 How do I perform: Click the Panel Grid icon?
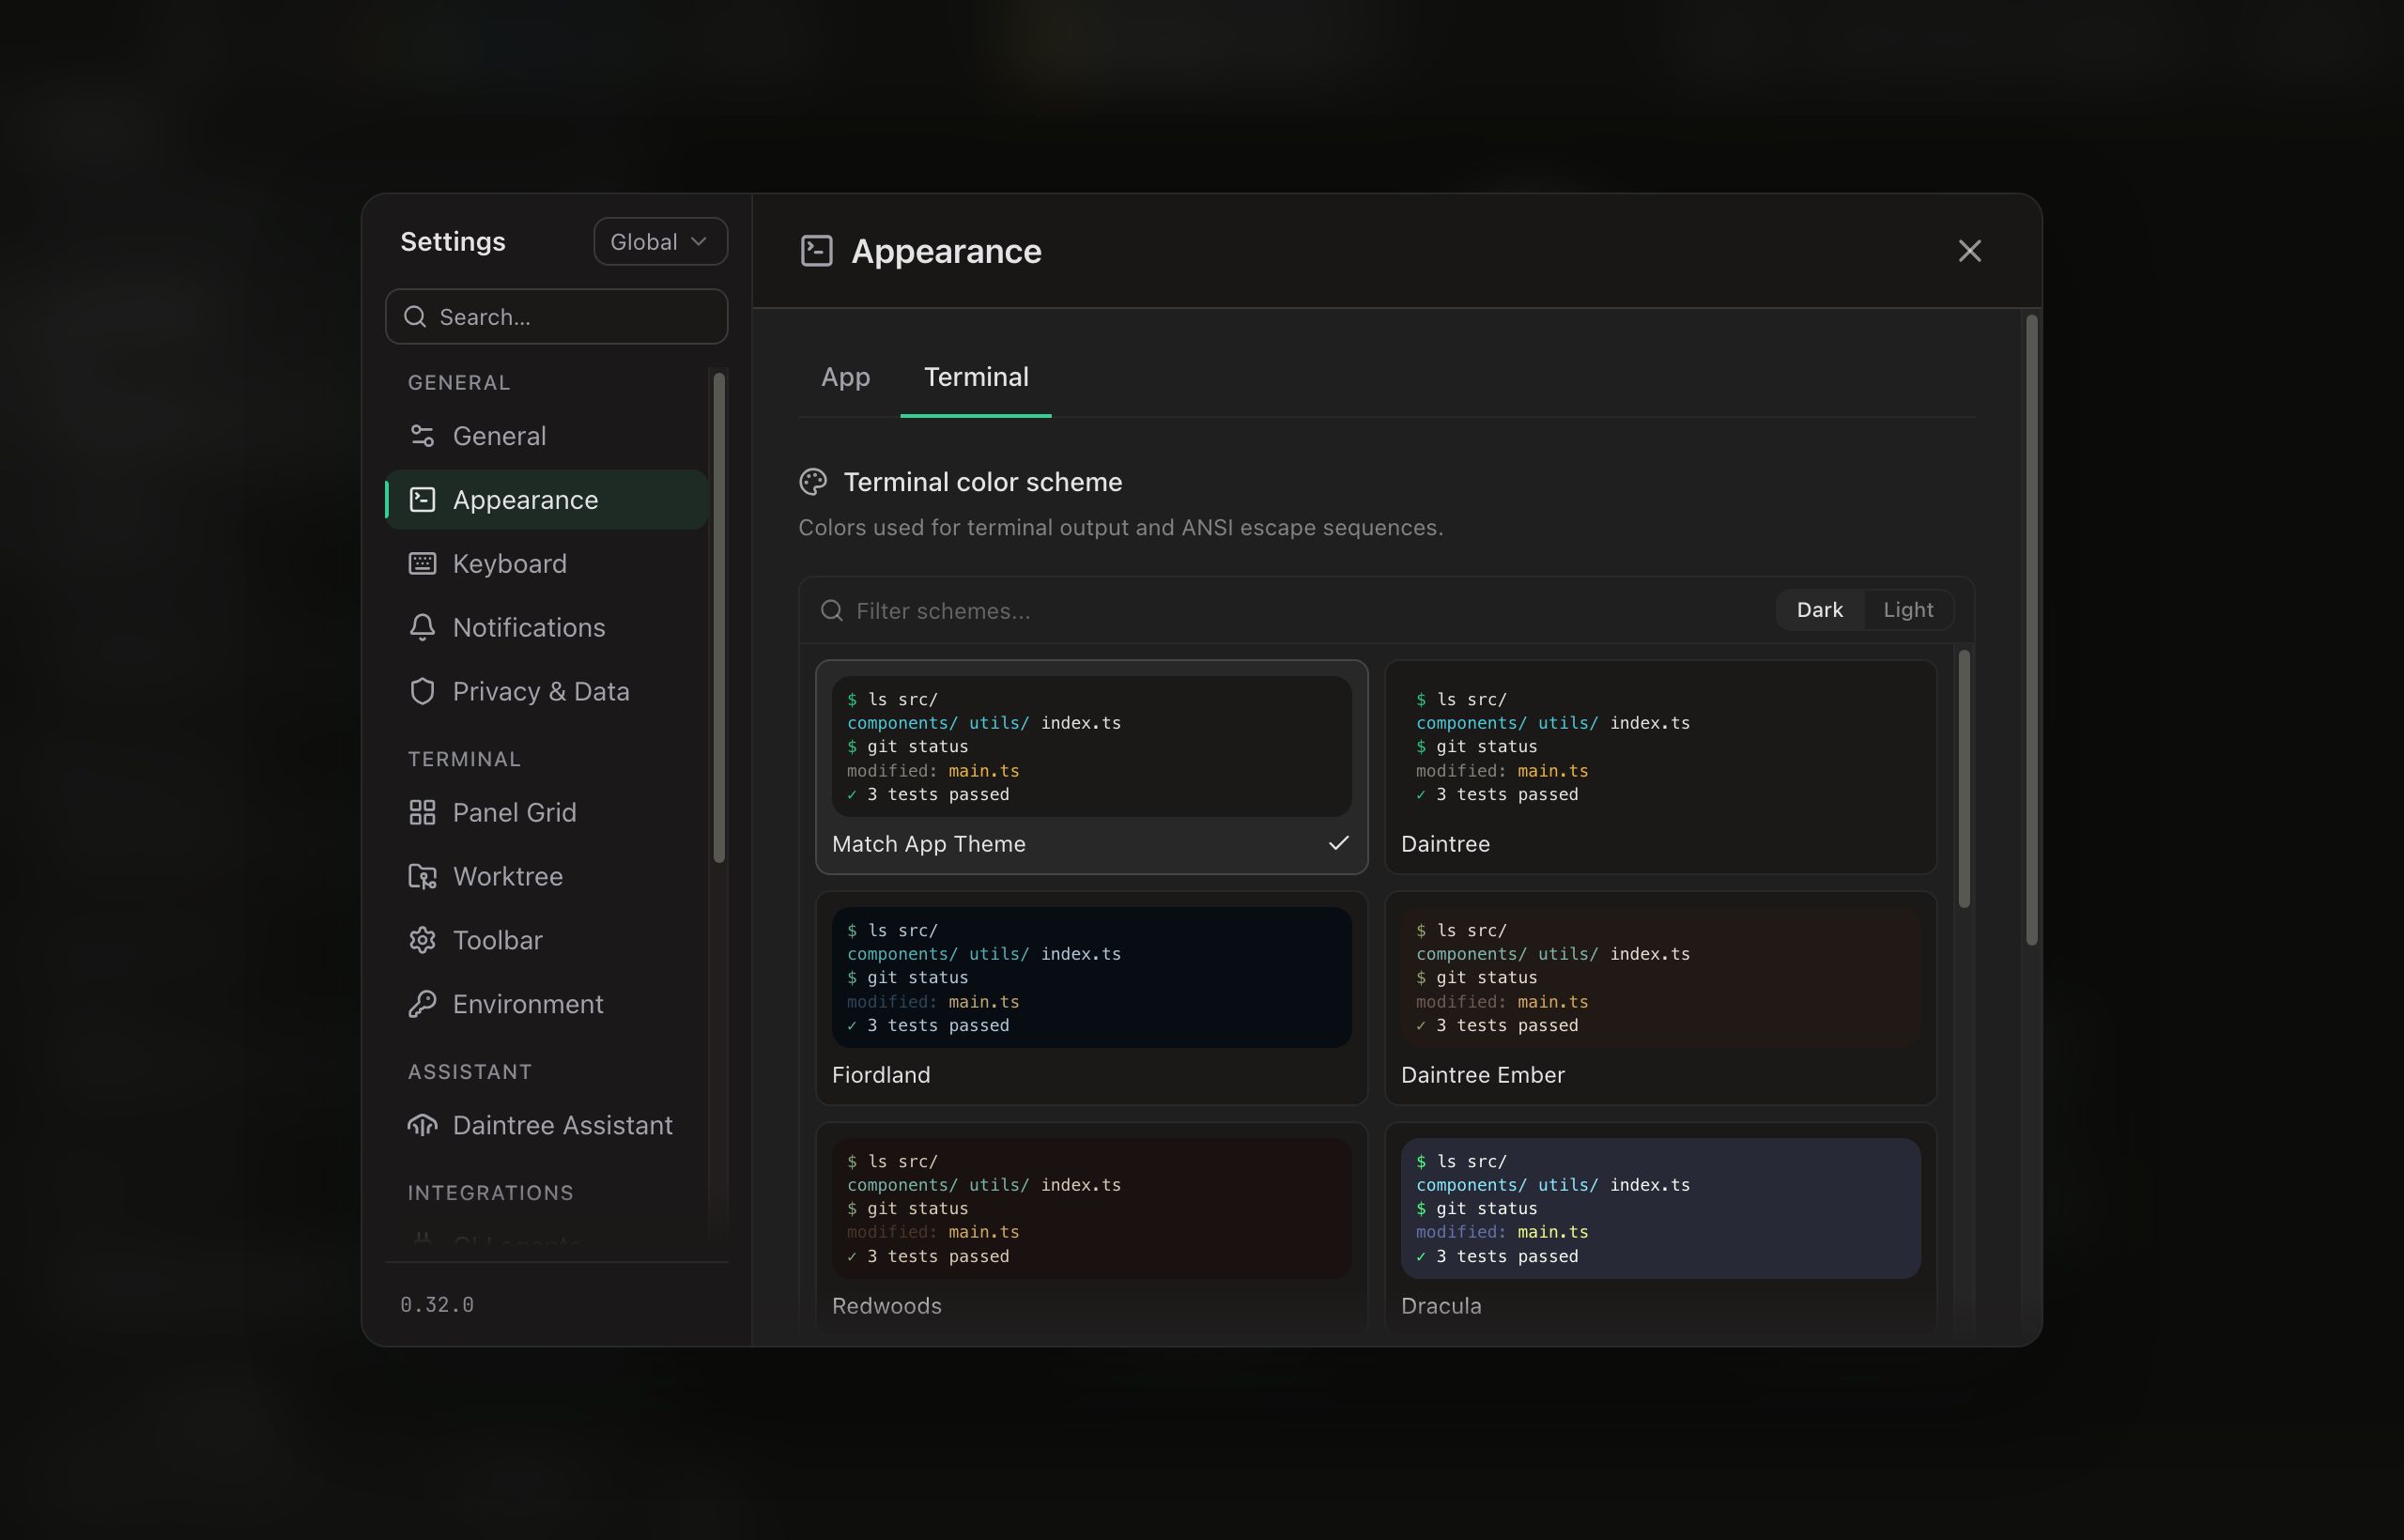click(x=422, y=813)
